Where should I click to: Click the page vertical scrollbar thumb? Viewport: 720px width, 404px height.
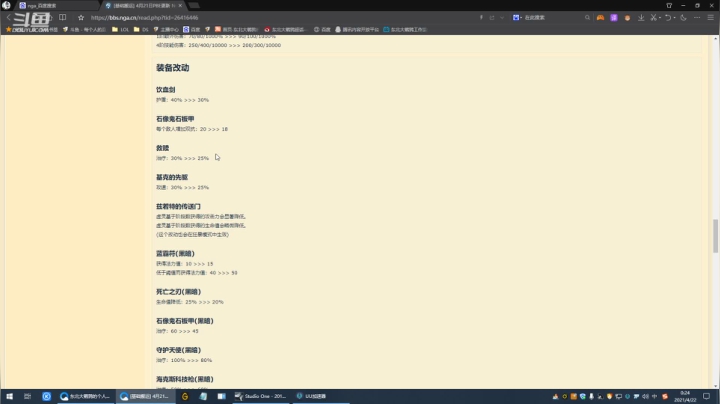[x=715, y=236]
